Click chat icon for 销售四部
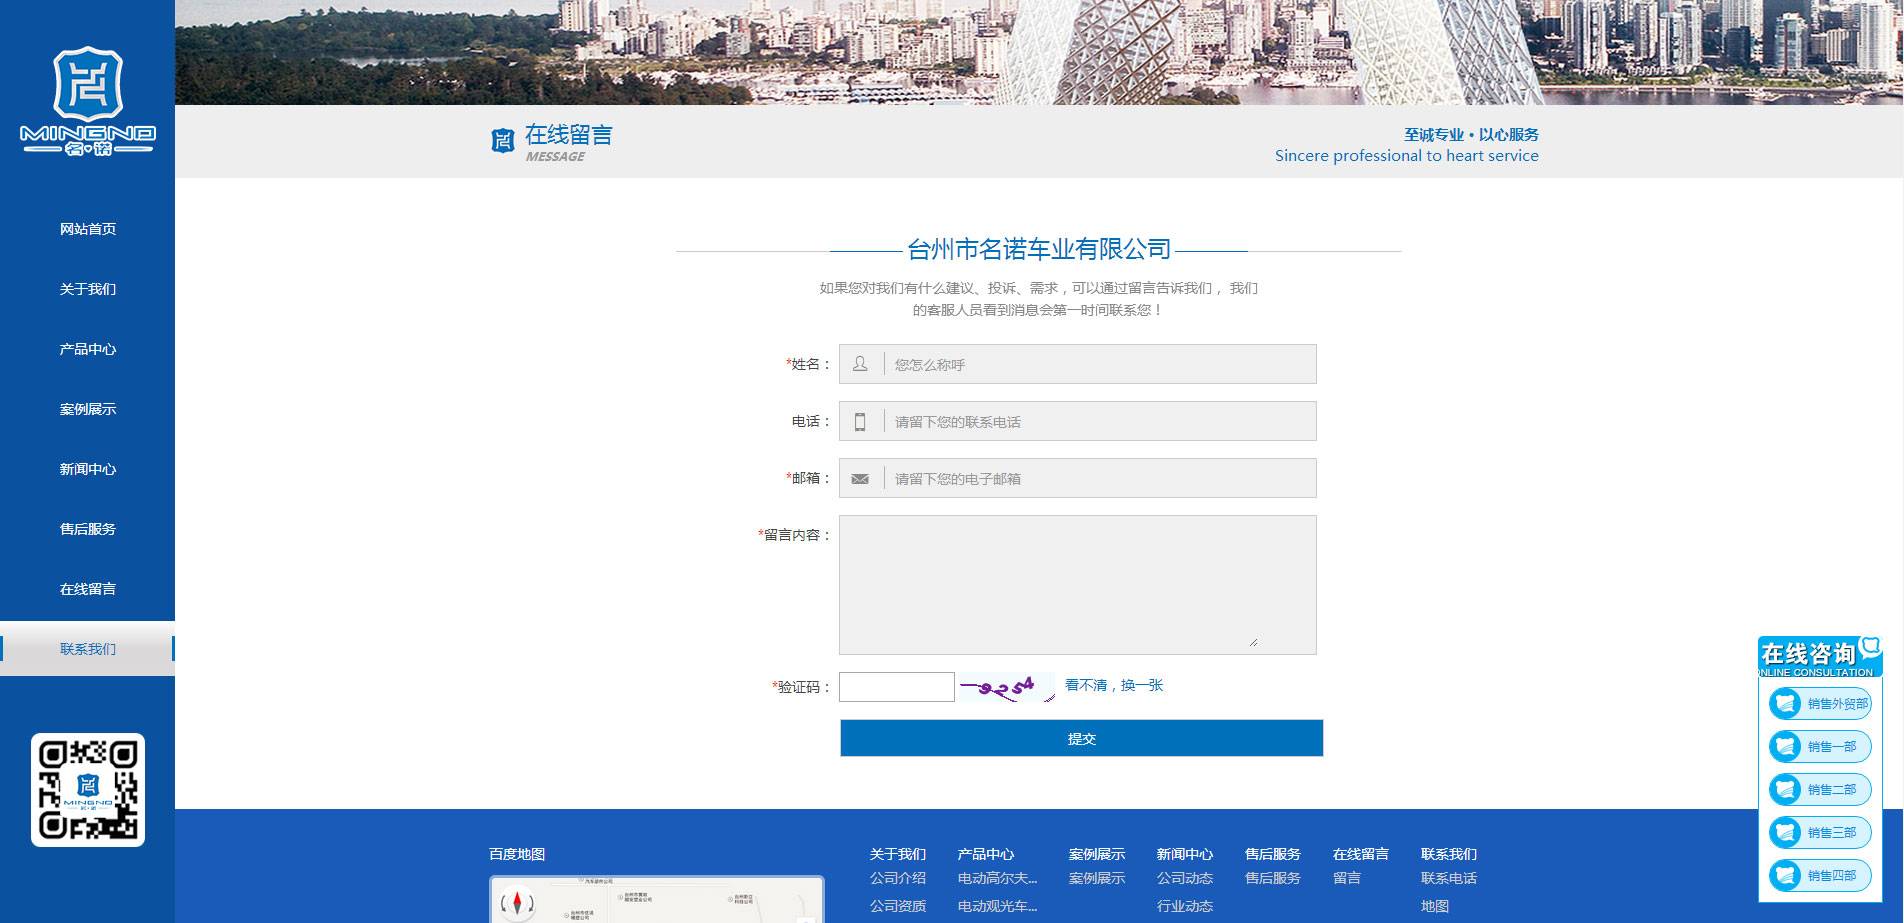1904x923 pixels. 1785,876
